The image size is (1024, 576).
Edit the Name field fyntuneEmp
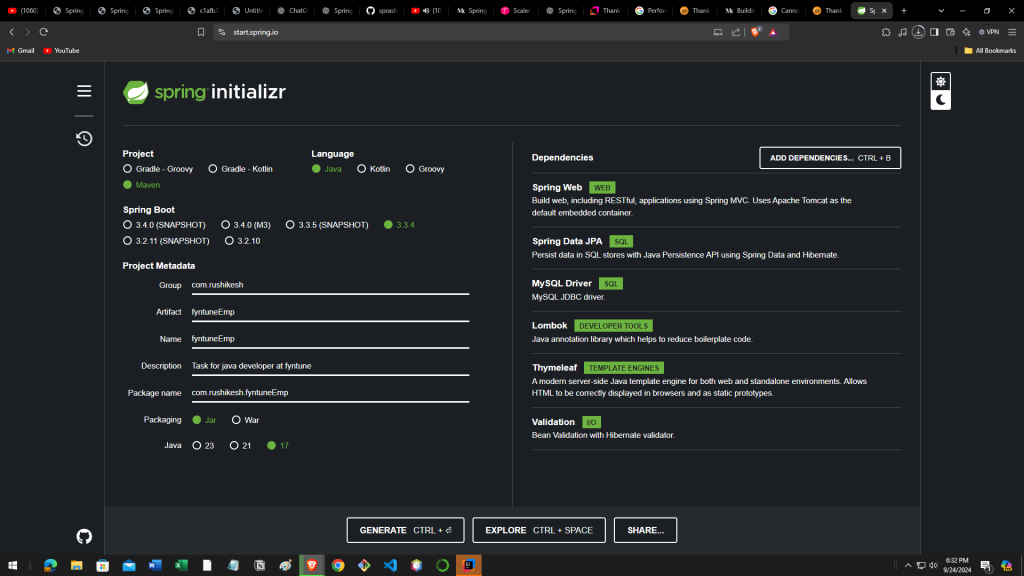330,339
